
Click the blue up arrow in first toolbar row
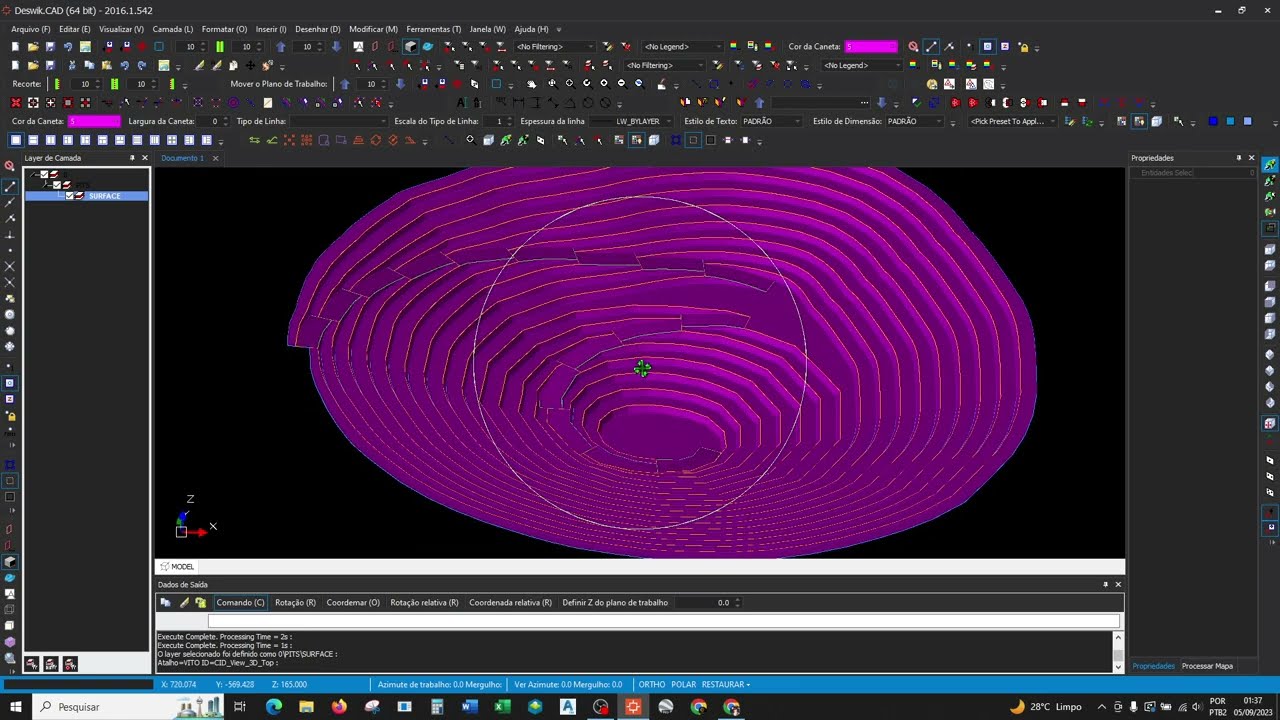tap(281, 47)
